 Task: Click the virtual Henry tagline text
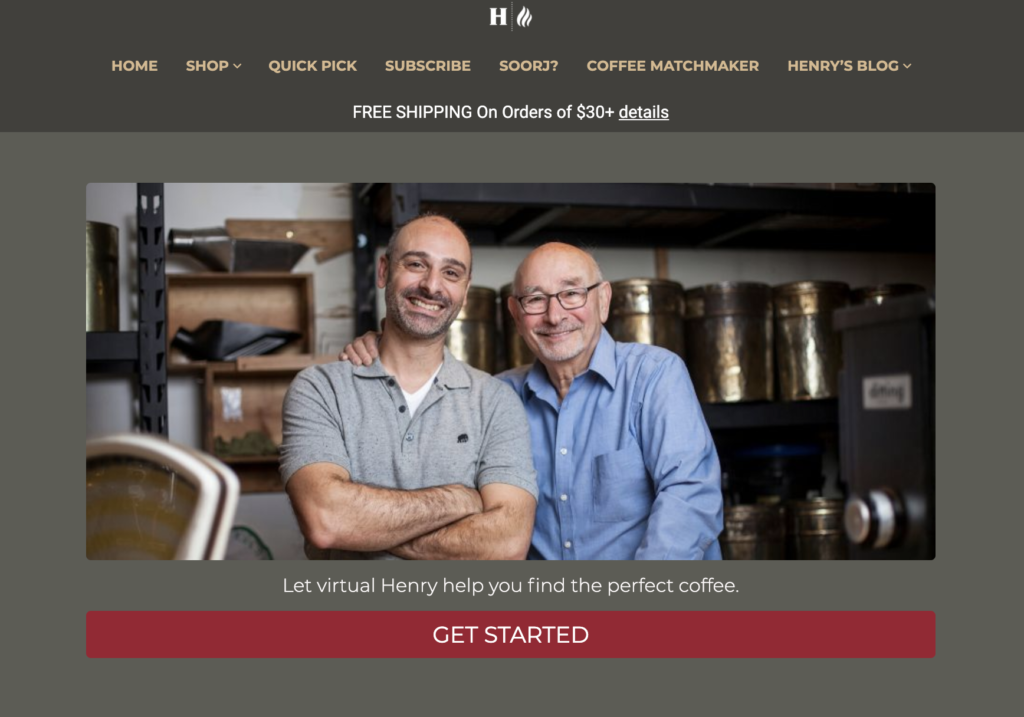point(511,585)
